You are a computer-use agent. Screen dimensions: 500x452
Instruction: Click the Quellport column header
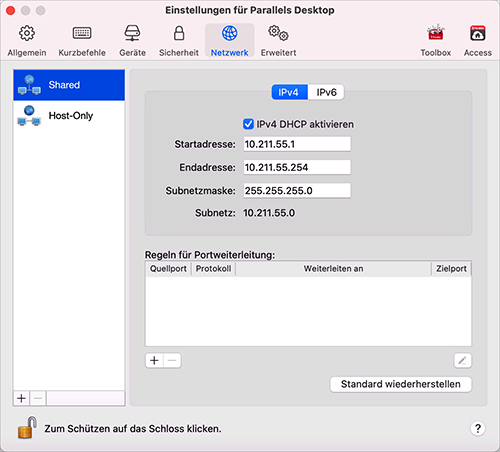pos(168,269)
